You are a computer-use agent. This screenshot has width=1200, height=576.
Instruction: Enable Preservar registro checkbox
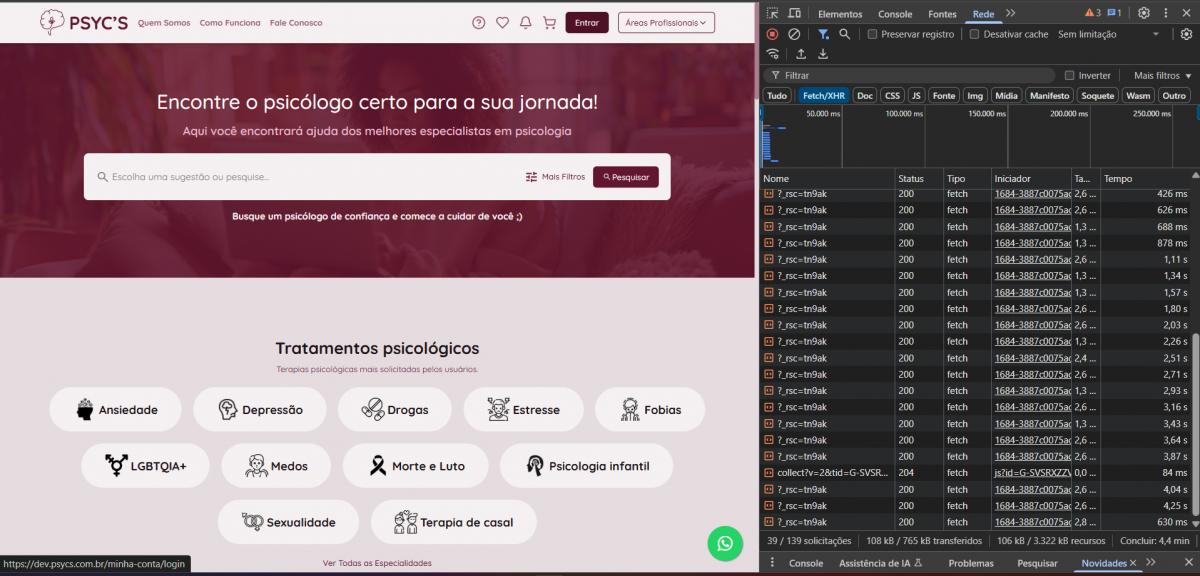pyautogui.click(x=873, y=34)
